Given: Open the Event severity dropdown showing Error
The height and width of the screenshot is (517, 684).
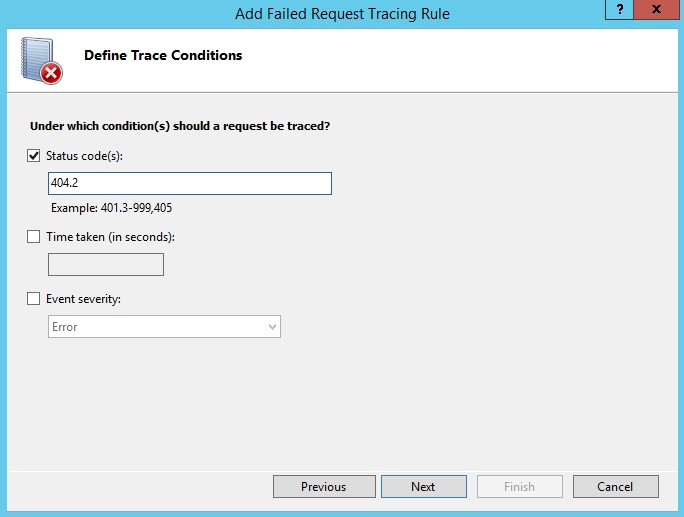Looking at the screenshot, I should tap(164, 327).
